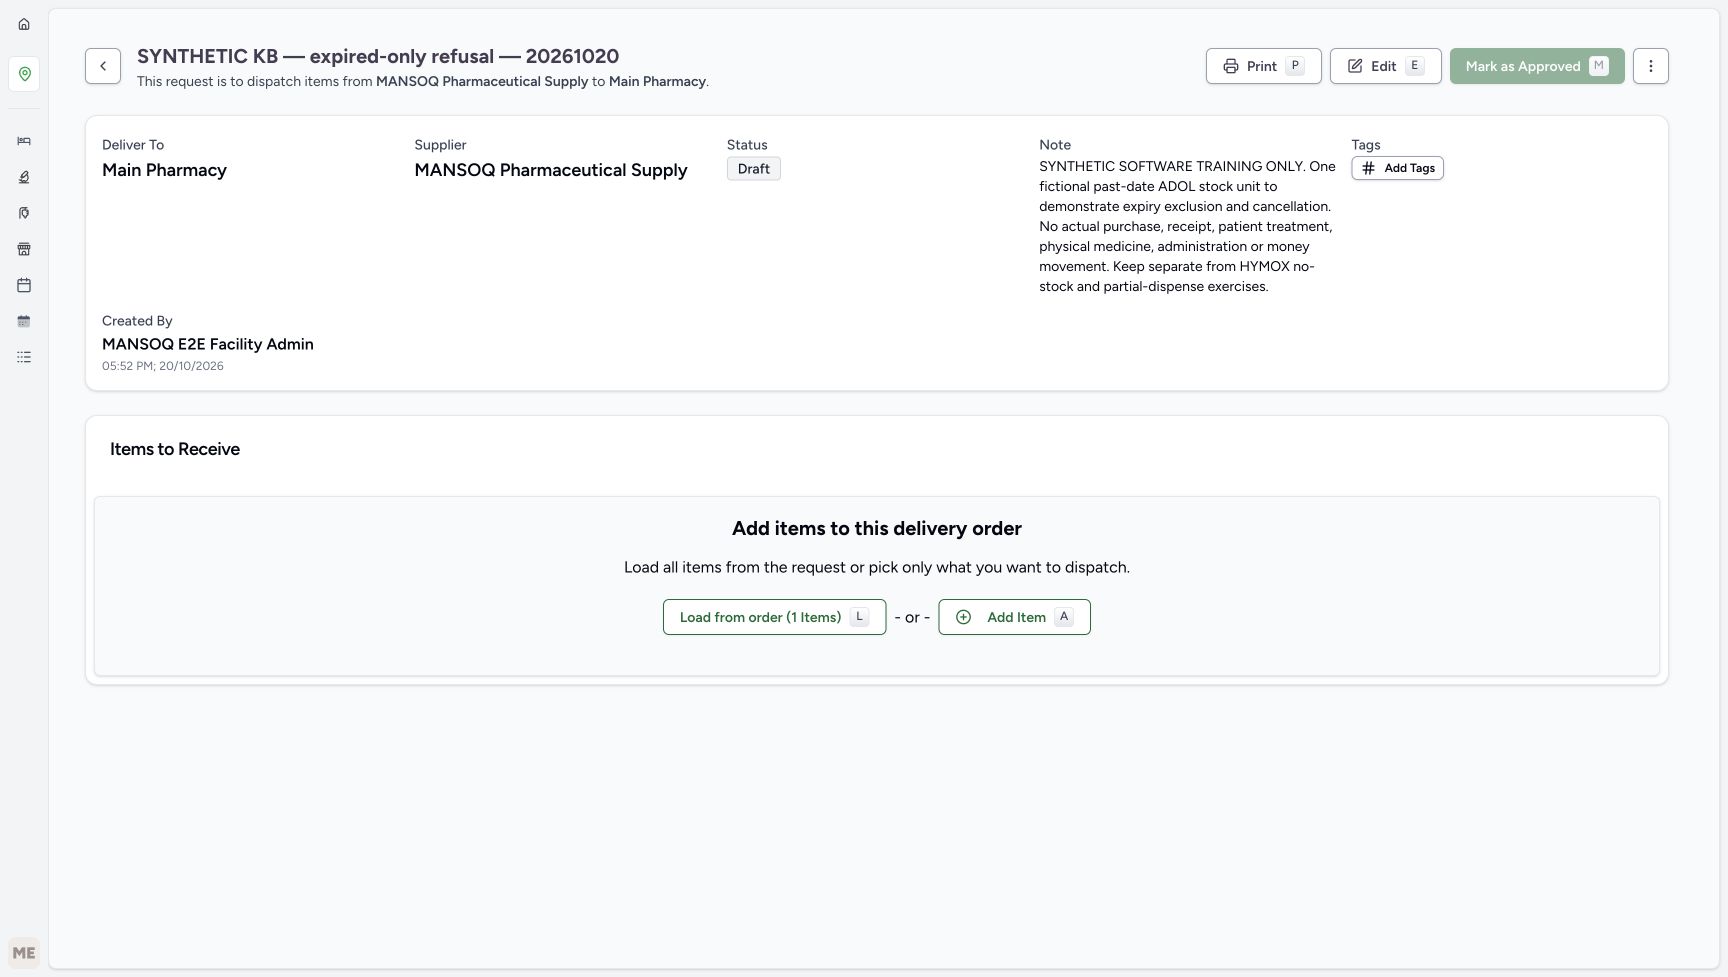Click supplier name MANSOQ Pharmaceutical Supply

(x=551, y=170)
